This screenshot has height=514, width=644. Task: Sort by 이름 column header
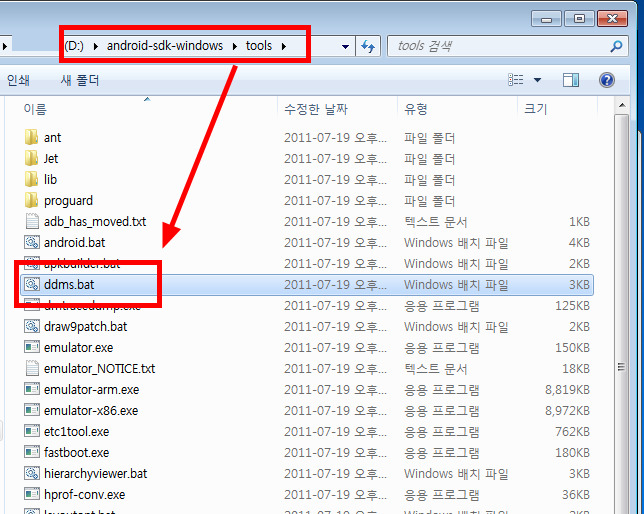click(141, 109)
